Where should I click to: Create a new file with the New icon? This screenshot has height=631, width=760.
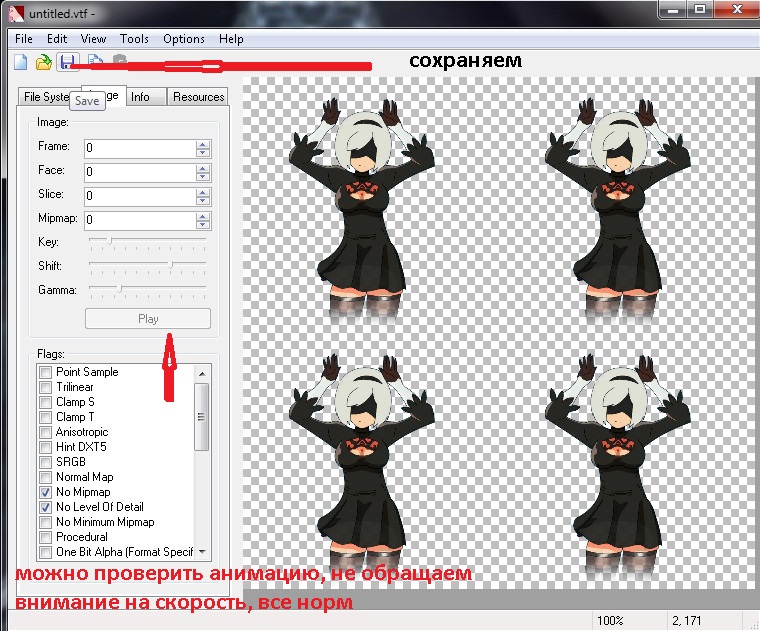pos(20,63)
